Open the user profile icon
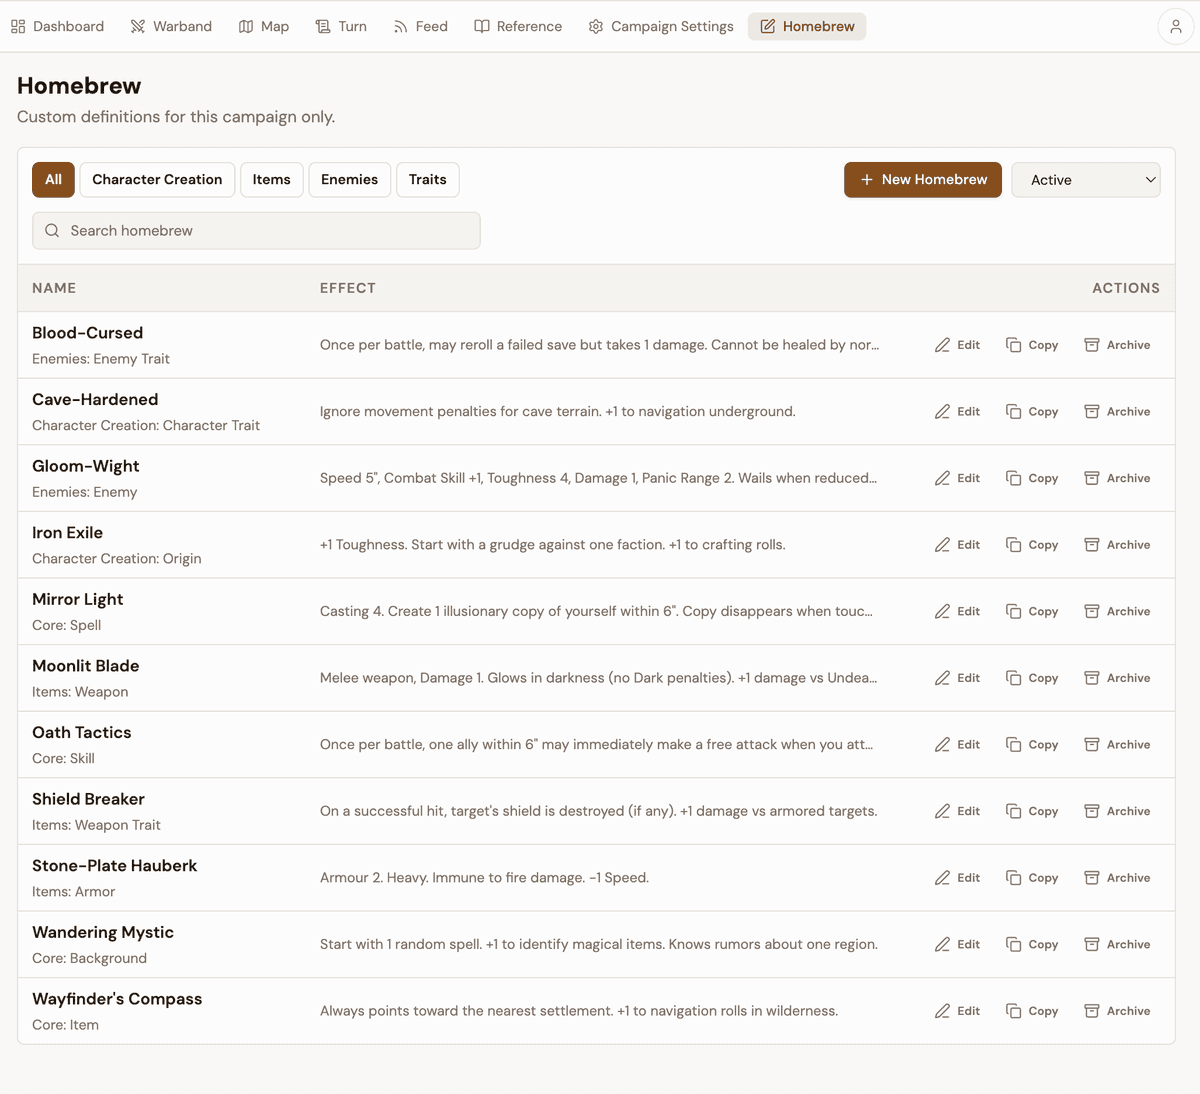This screenshot has width=1200, height=1094. coord(1176,26)
